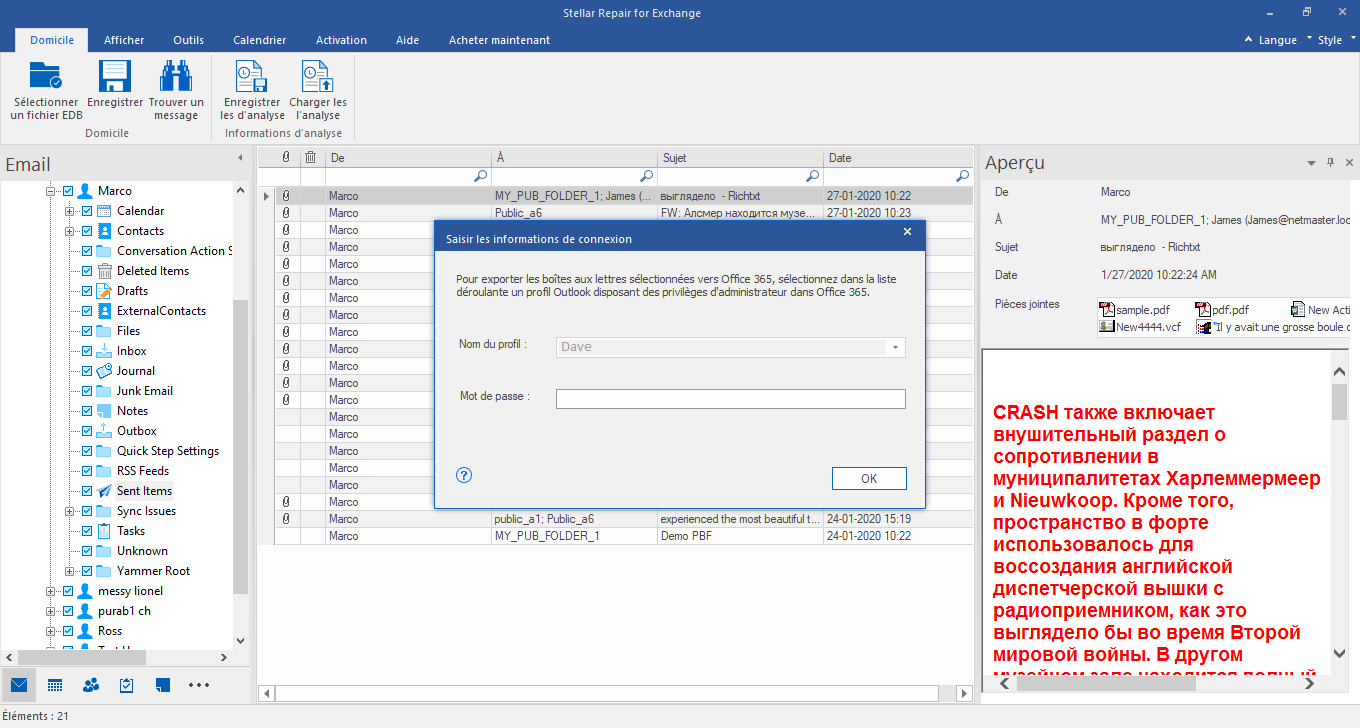Click the Sélectionner un fichier EDB icon
Viewport: 1360px width, 728px height.
(x=45, y=76)
